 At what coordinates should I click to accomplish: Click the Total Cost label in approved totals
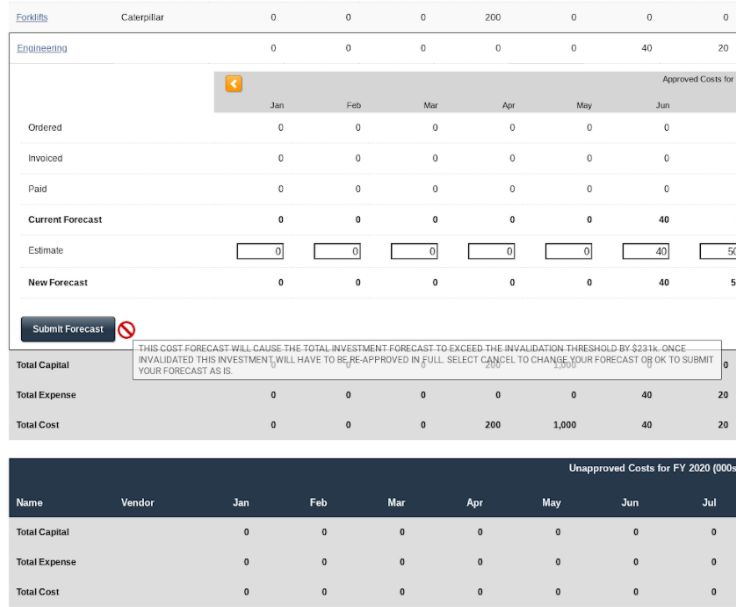click(38, 424)
